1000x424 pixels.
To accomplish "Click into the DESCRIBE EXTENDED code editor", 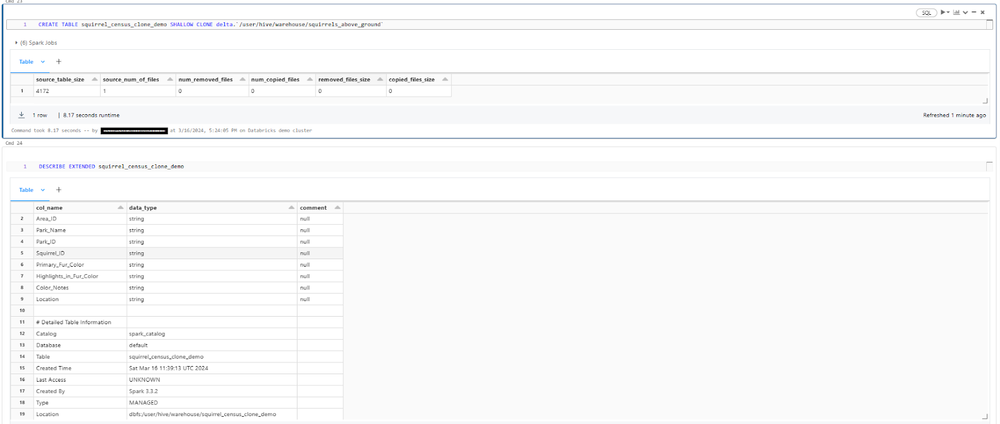I will (300, 166).
